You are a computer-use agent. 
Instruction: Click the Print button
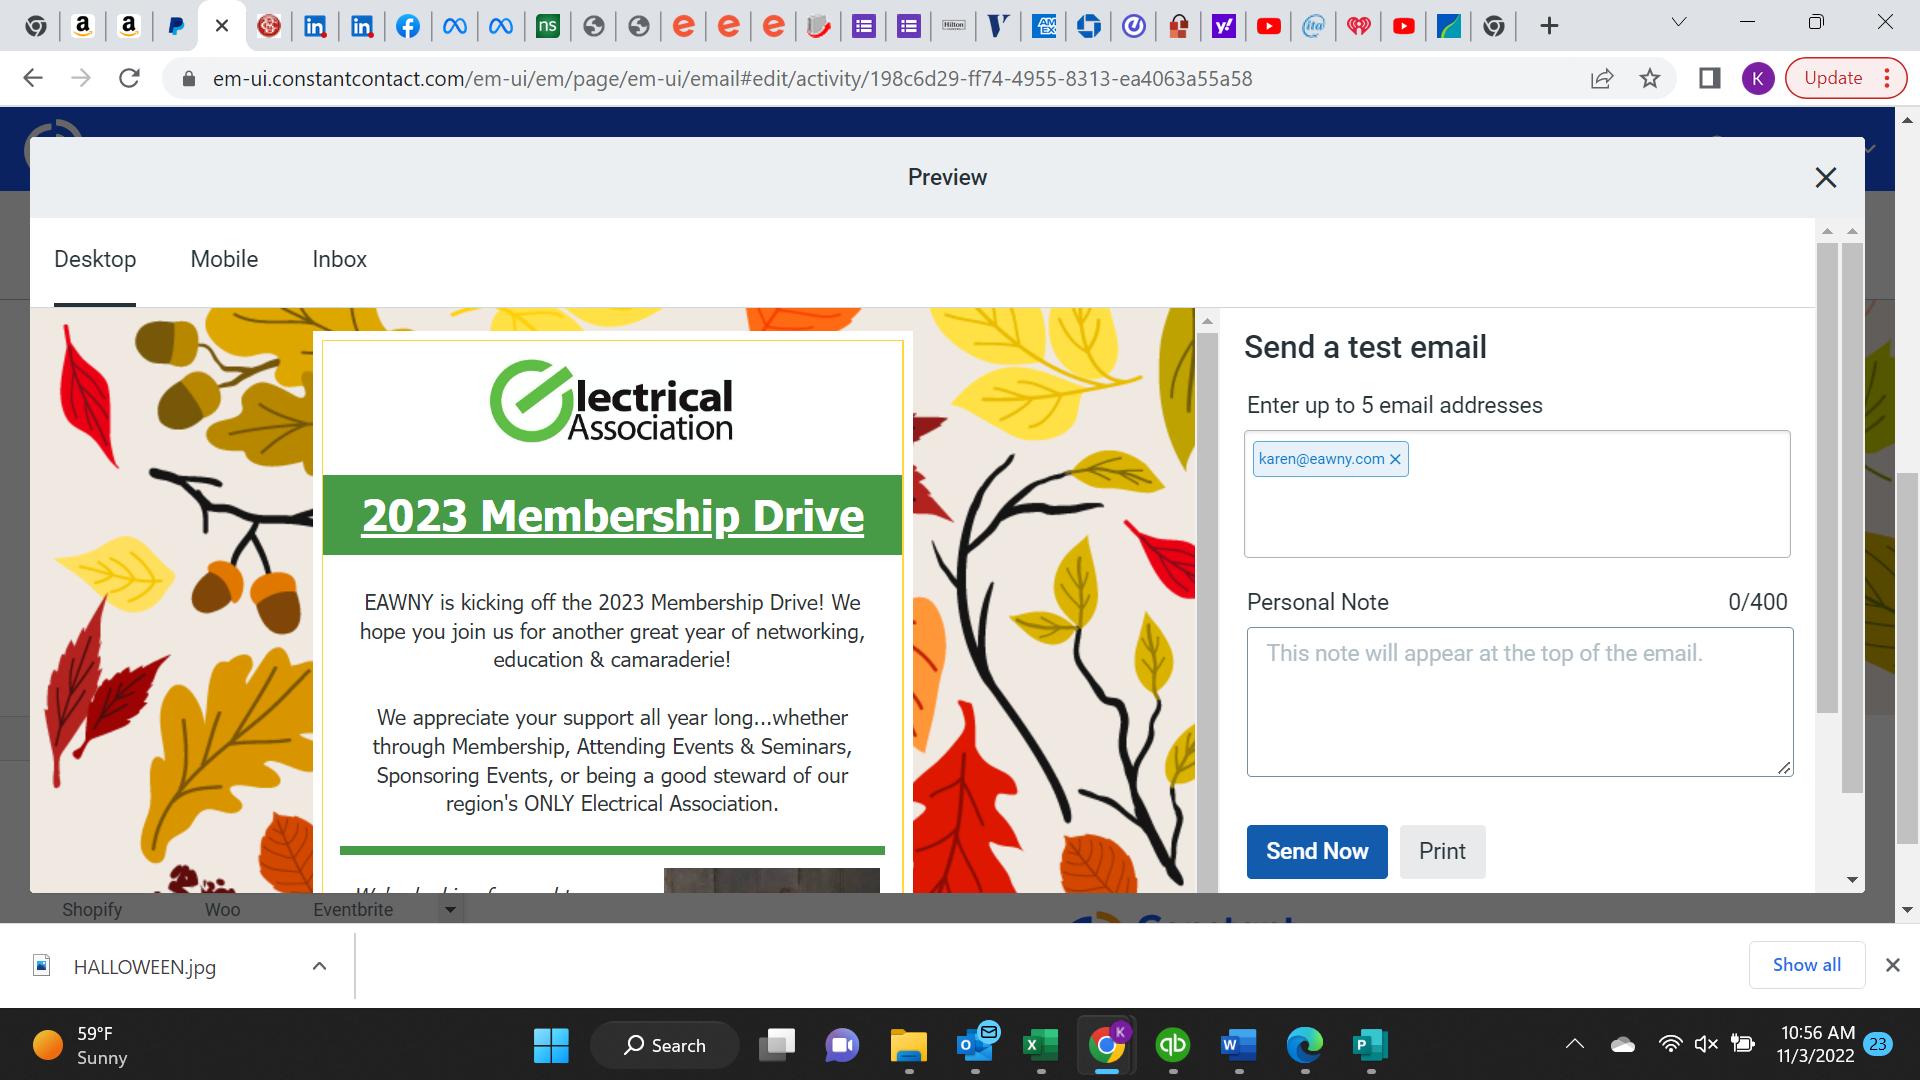(x=1441, y=851)
